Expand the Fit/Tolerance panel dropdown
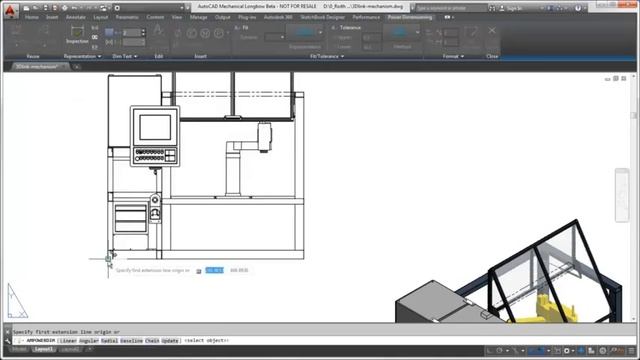The image size is (640, 360). (x=327, y=56)
